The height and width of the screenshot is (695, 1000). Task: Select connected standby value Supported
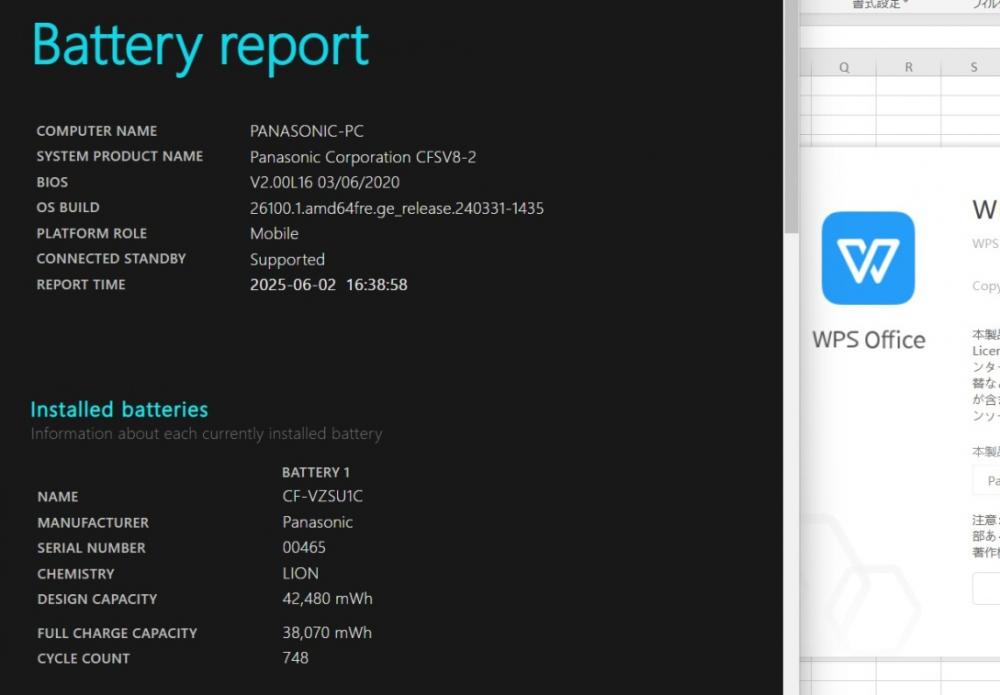[x=287, y=260]
